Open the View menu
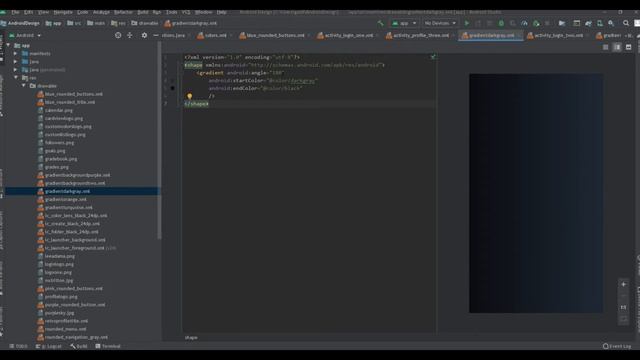Viewport: 640px width, 360px height. pyautogui.click(x=43, y=12)
